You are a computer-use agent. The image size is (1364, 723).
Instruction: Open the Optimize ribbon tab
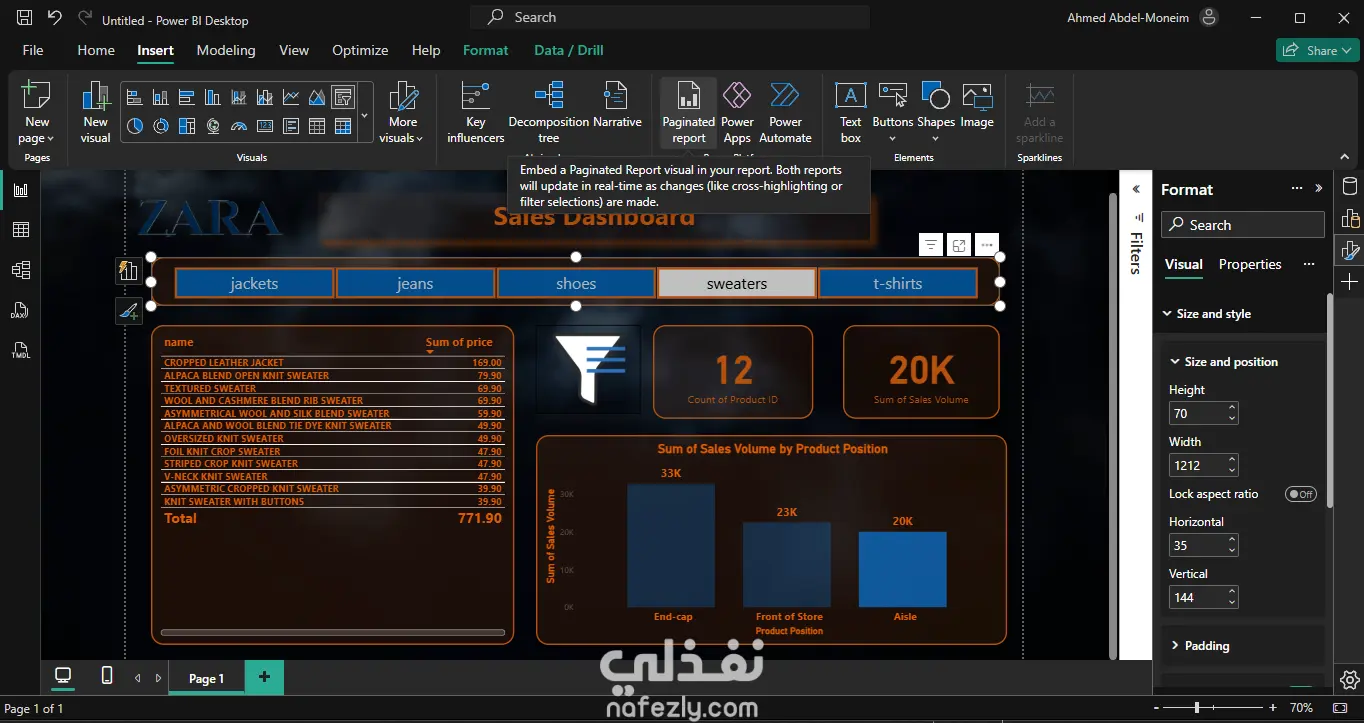click(x=360, y=50)
